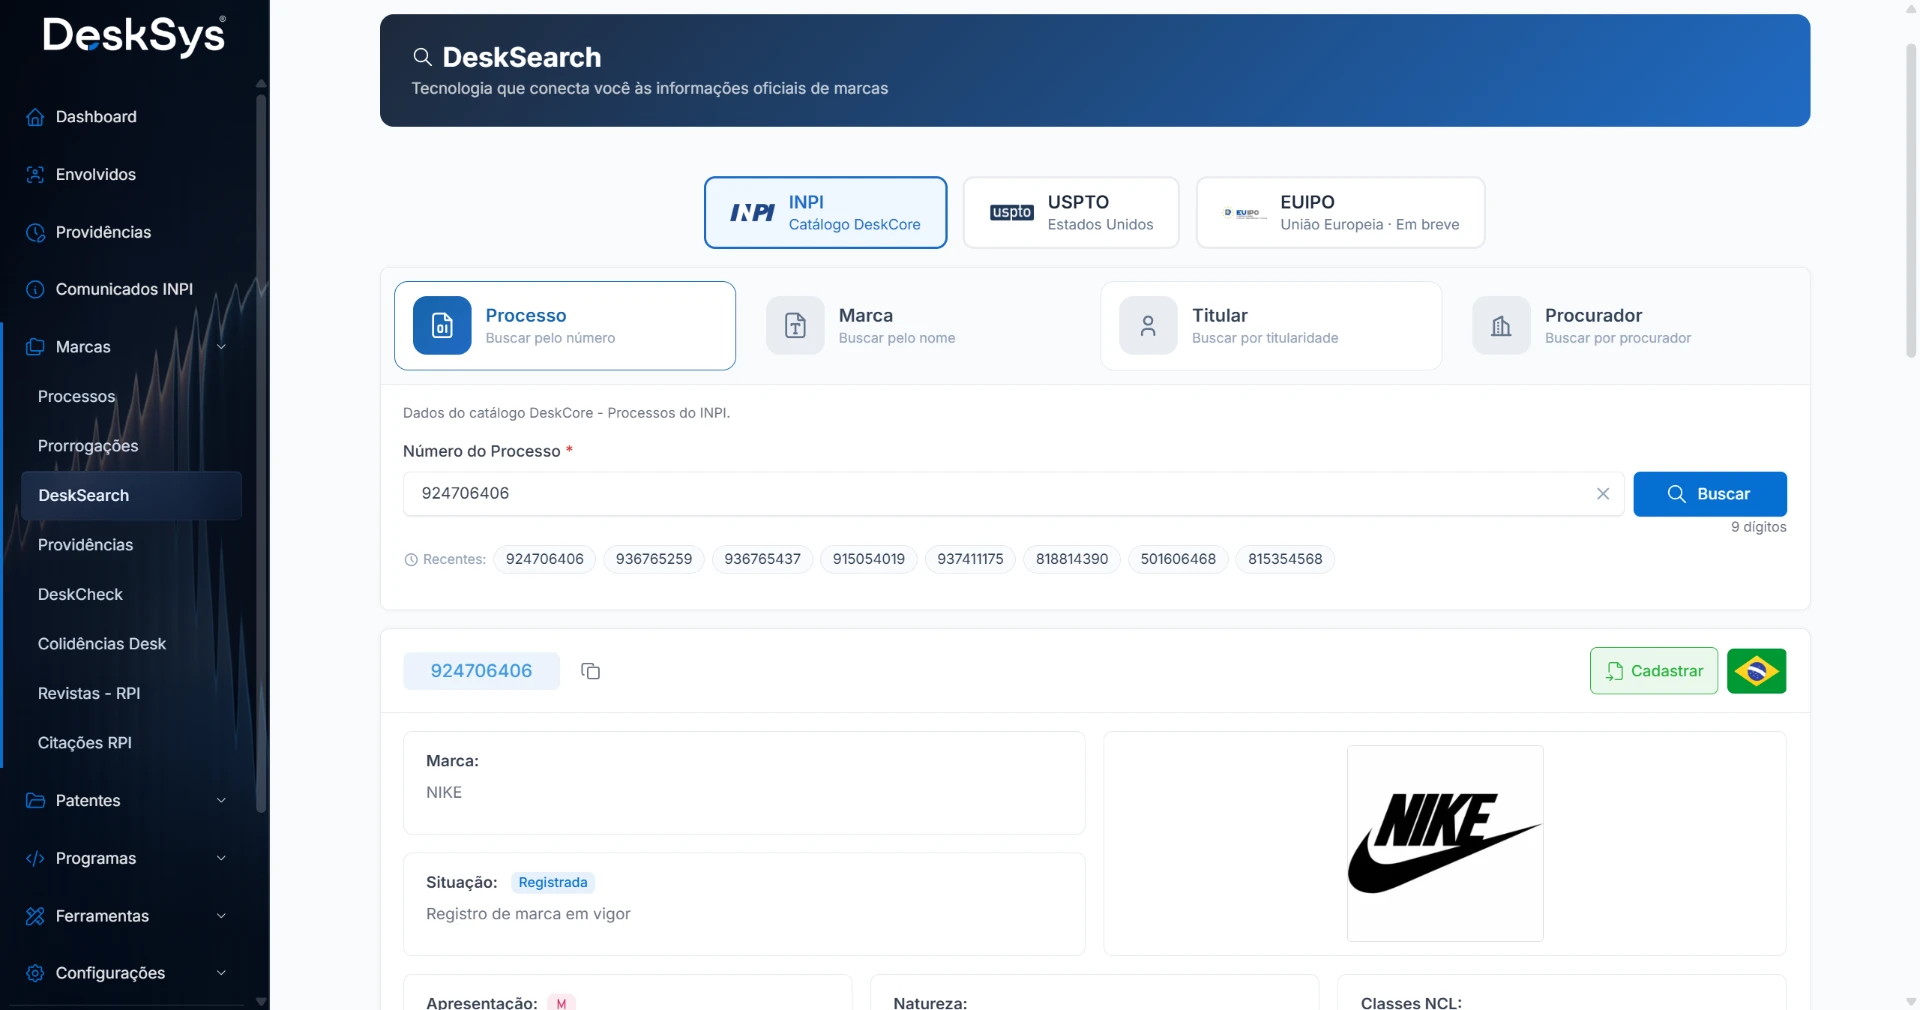Select recent search 936765437
The image size is (1920, 1010).
[763, 560]
